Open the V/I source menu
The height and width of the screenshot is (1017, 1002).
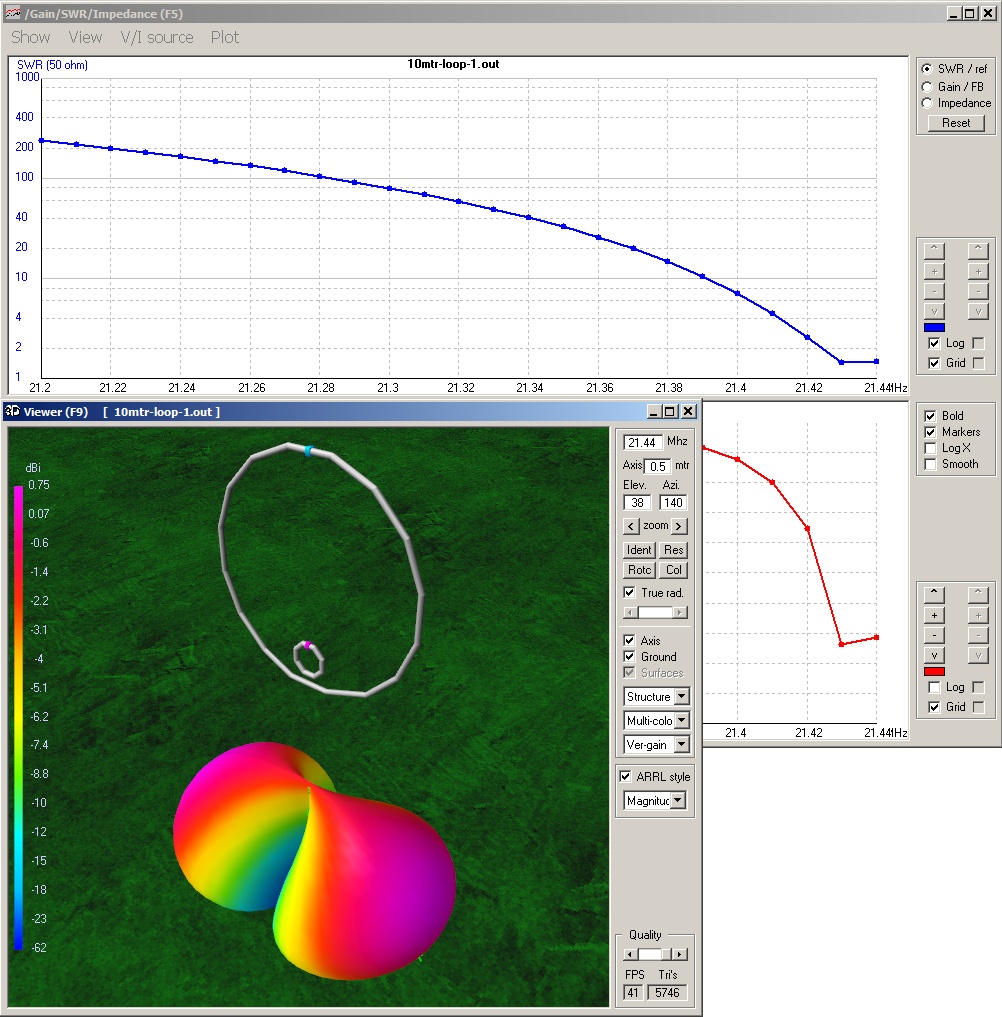(156, 37)
